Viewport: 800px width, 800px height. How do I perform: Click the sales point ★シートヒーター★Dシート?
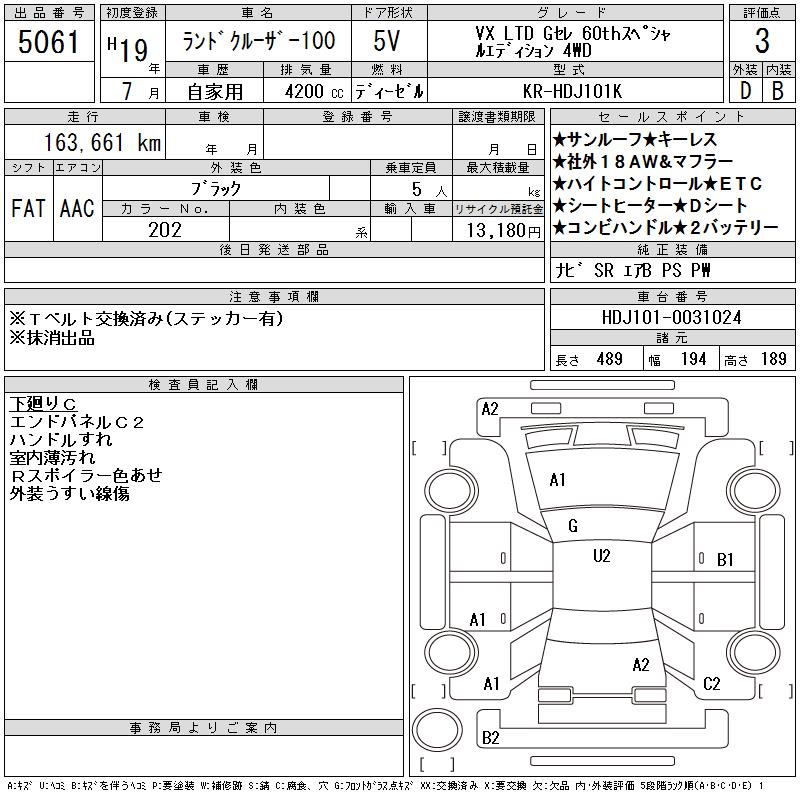[x=649, y=205]
